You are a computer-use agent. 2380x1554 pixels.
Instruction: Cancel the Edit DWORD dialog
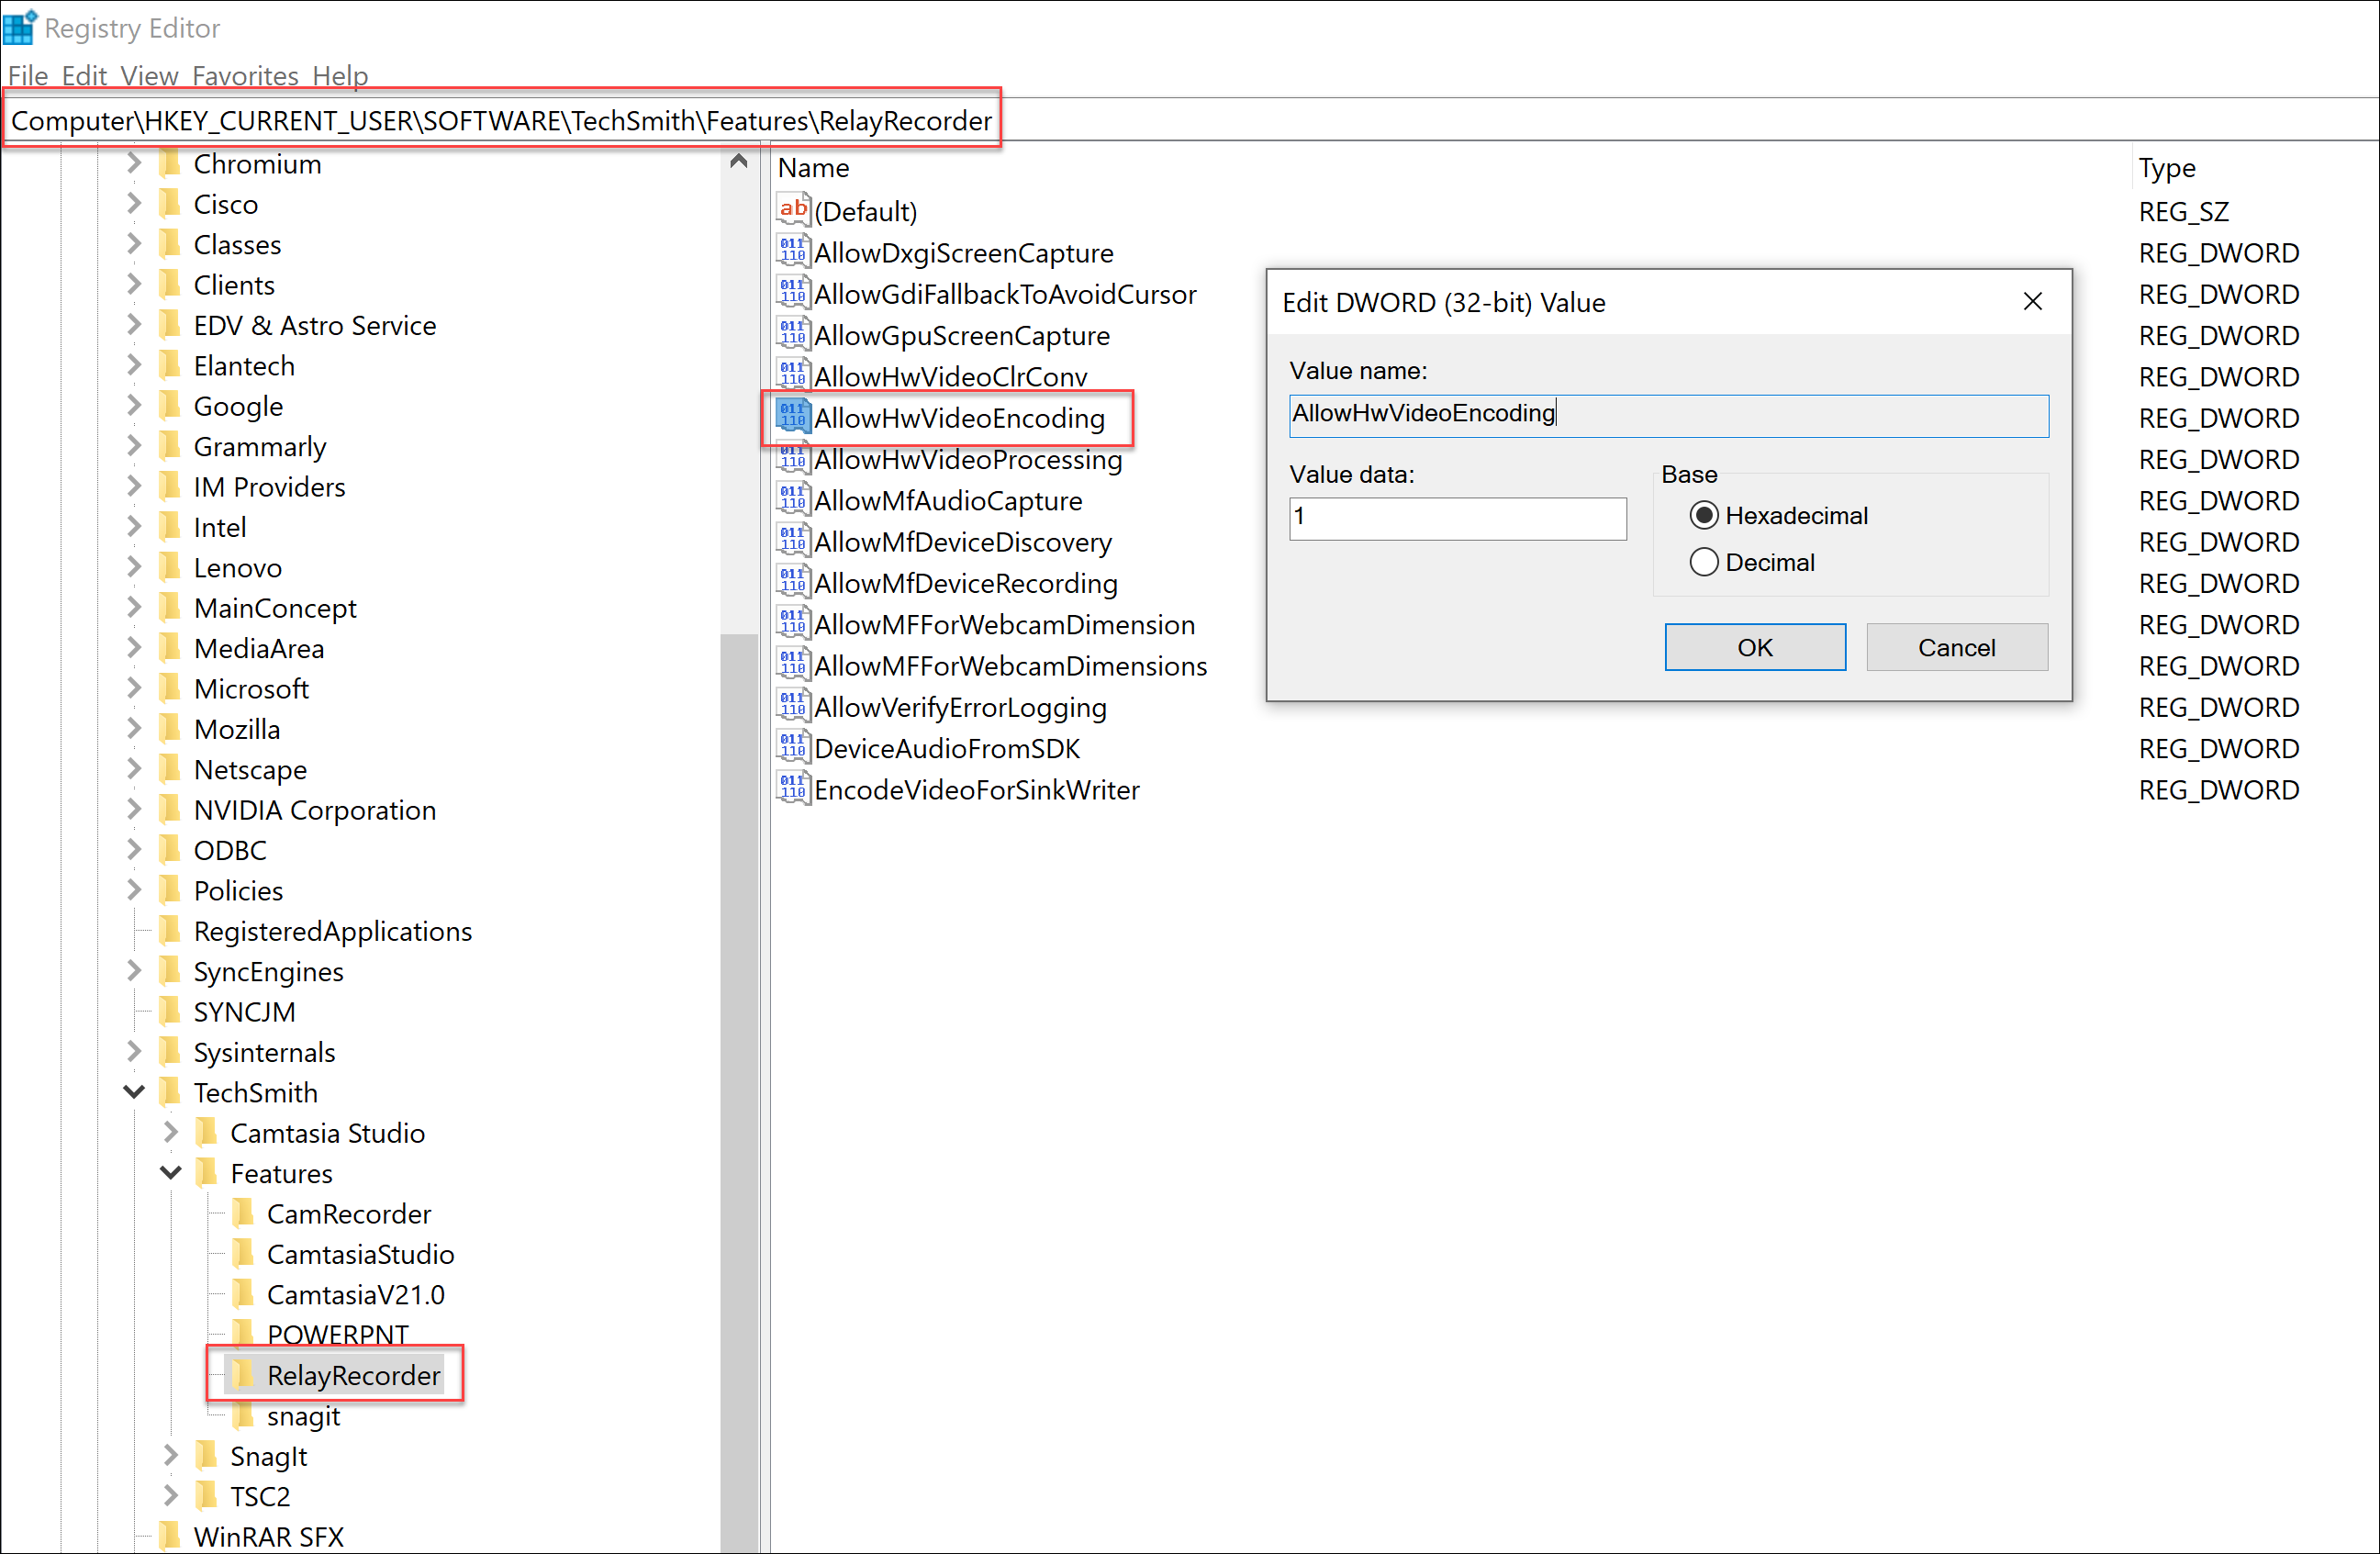1956,647
